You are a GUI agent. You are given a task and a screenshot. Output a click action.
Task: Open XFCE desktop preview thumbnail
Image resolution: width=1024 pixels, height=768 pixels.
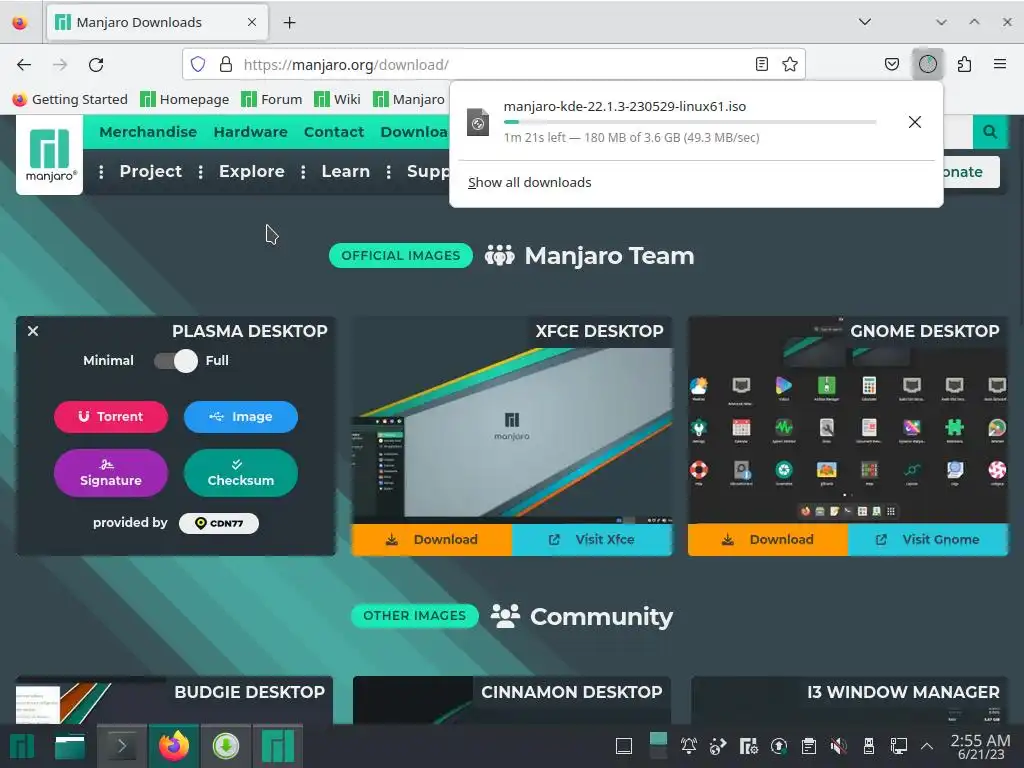pos(512,436)
